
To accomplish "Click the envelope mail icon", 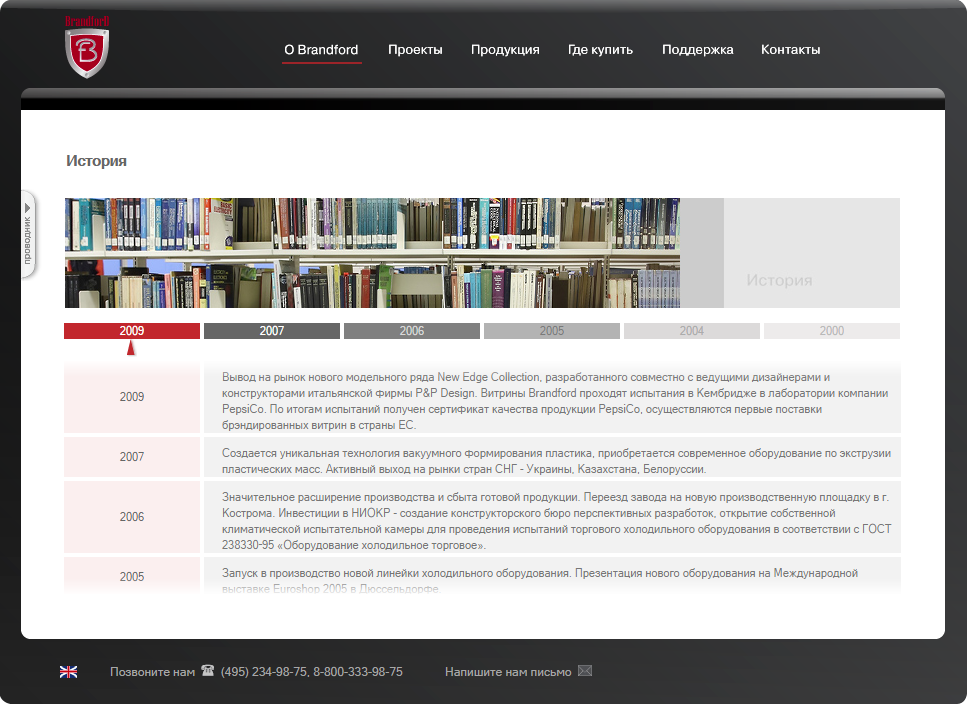I will click(585, 671).
